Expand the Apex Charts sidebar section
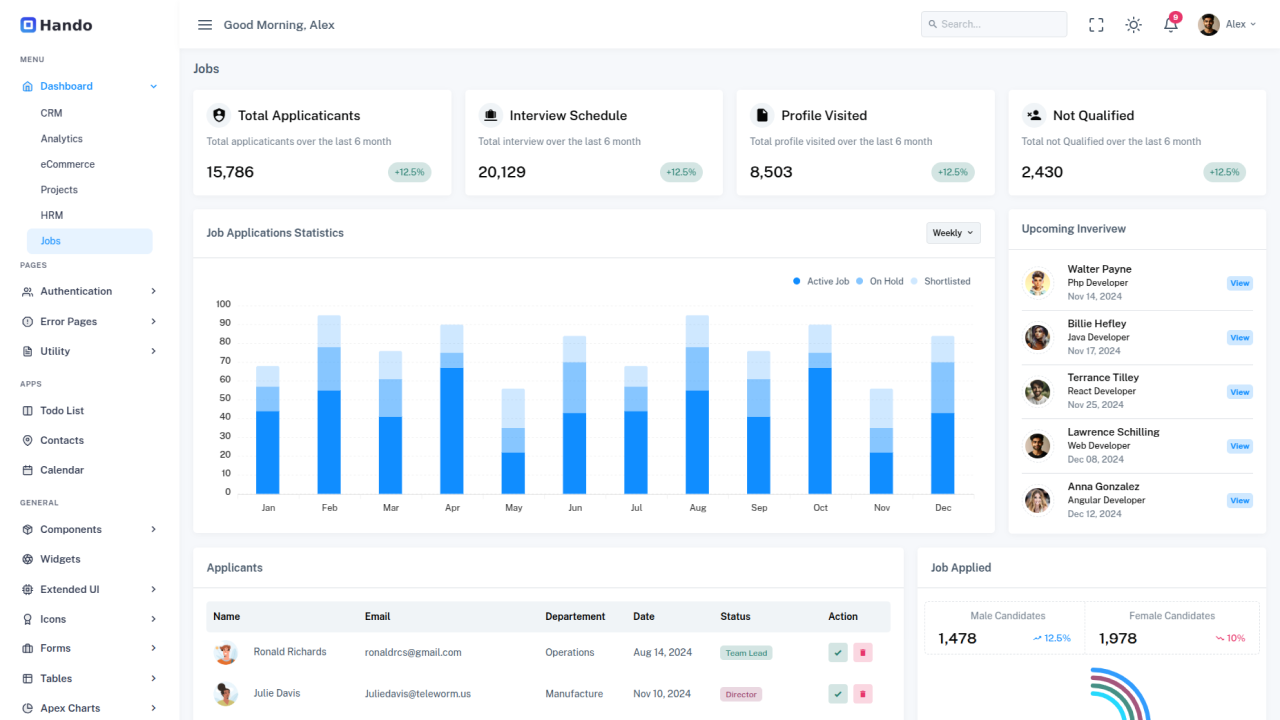 click(69, 707)
